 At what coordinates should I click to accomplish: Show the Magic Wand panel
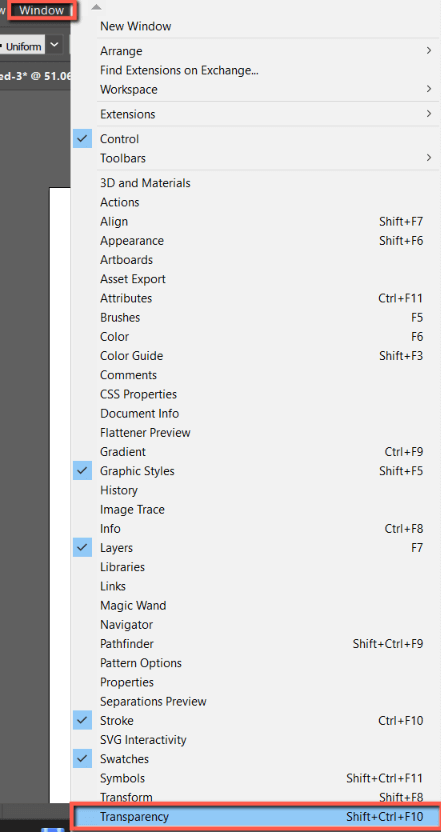click(x=256, y=605)
